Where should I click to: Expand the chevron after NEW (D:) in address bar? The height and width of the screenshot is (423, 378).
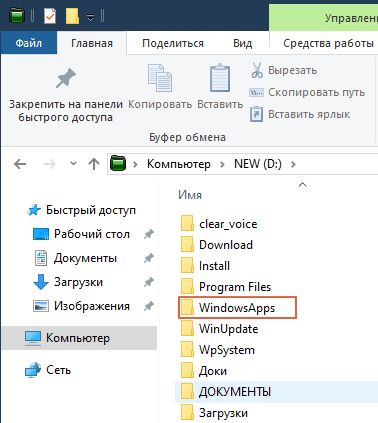pyautogui.click(x=293, y=164)
